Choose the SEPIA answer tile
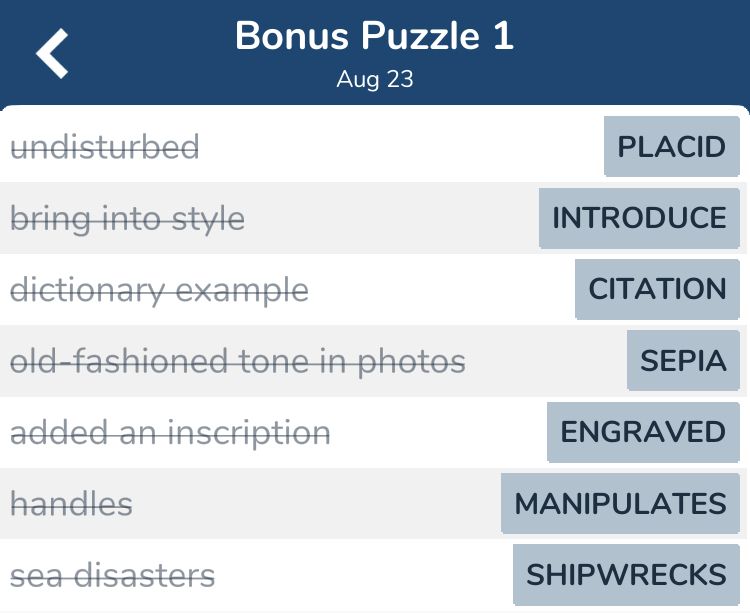750x613 pixels. (x=683, y=360)
